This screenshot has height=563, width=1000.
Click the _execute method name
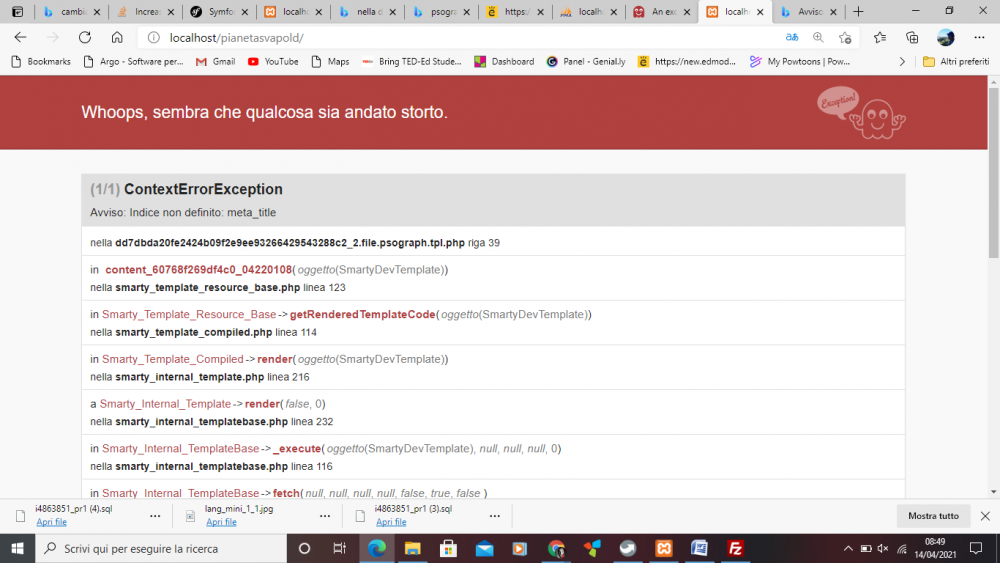(297, 448)
